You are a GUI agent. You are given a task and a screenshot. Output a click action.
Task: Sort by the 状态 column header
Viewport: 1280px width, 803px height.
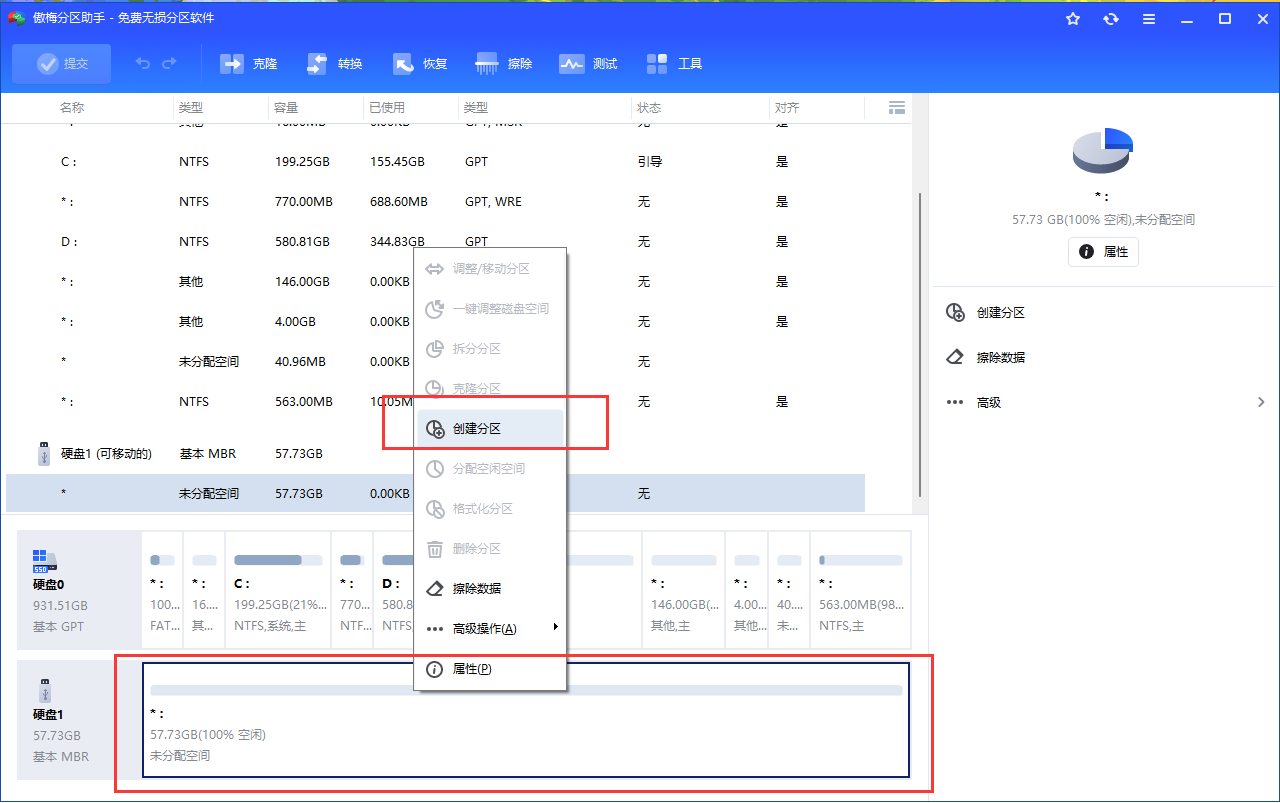pyautogui.click(x=649, y=108)
